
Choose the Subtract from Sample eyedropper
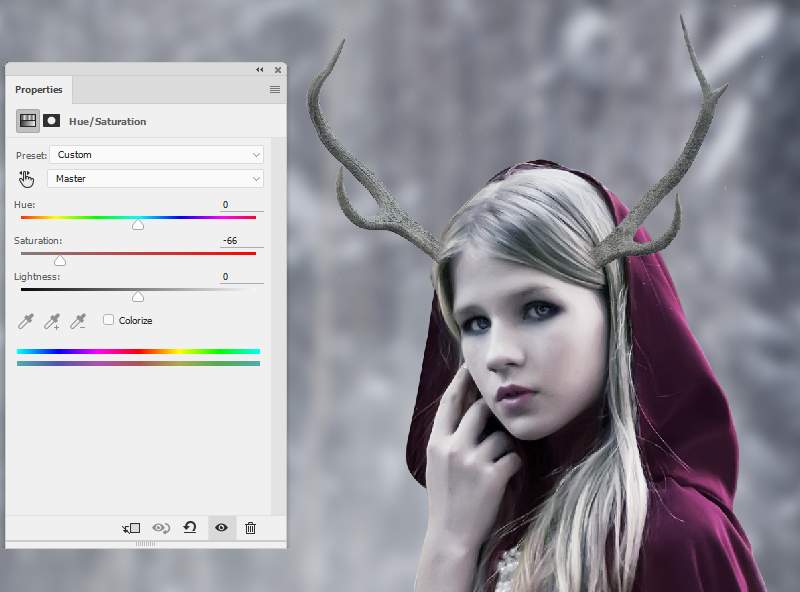pyautogui.click(x=78, y=321)
